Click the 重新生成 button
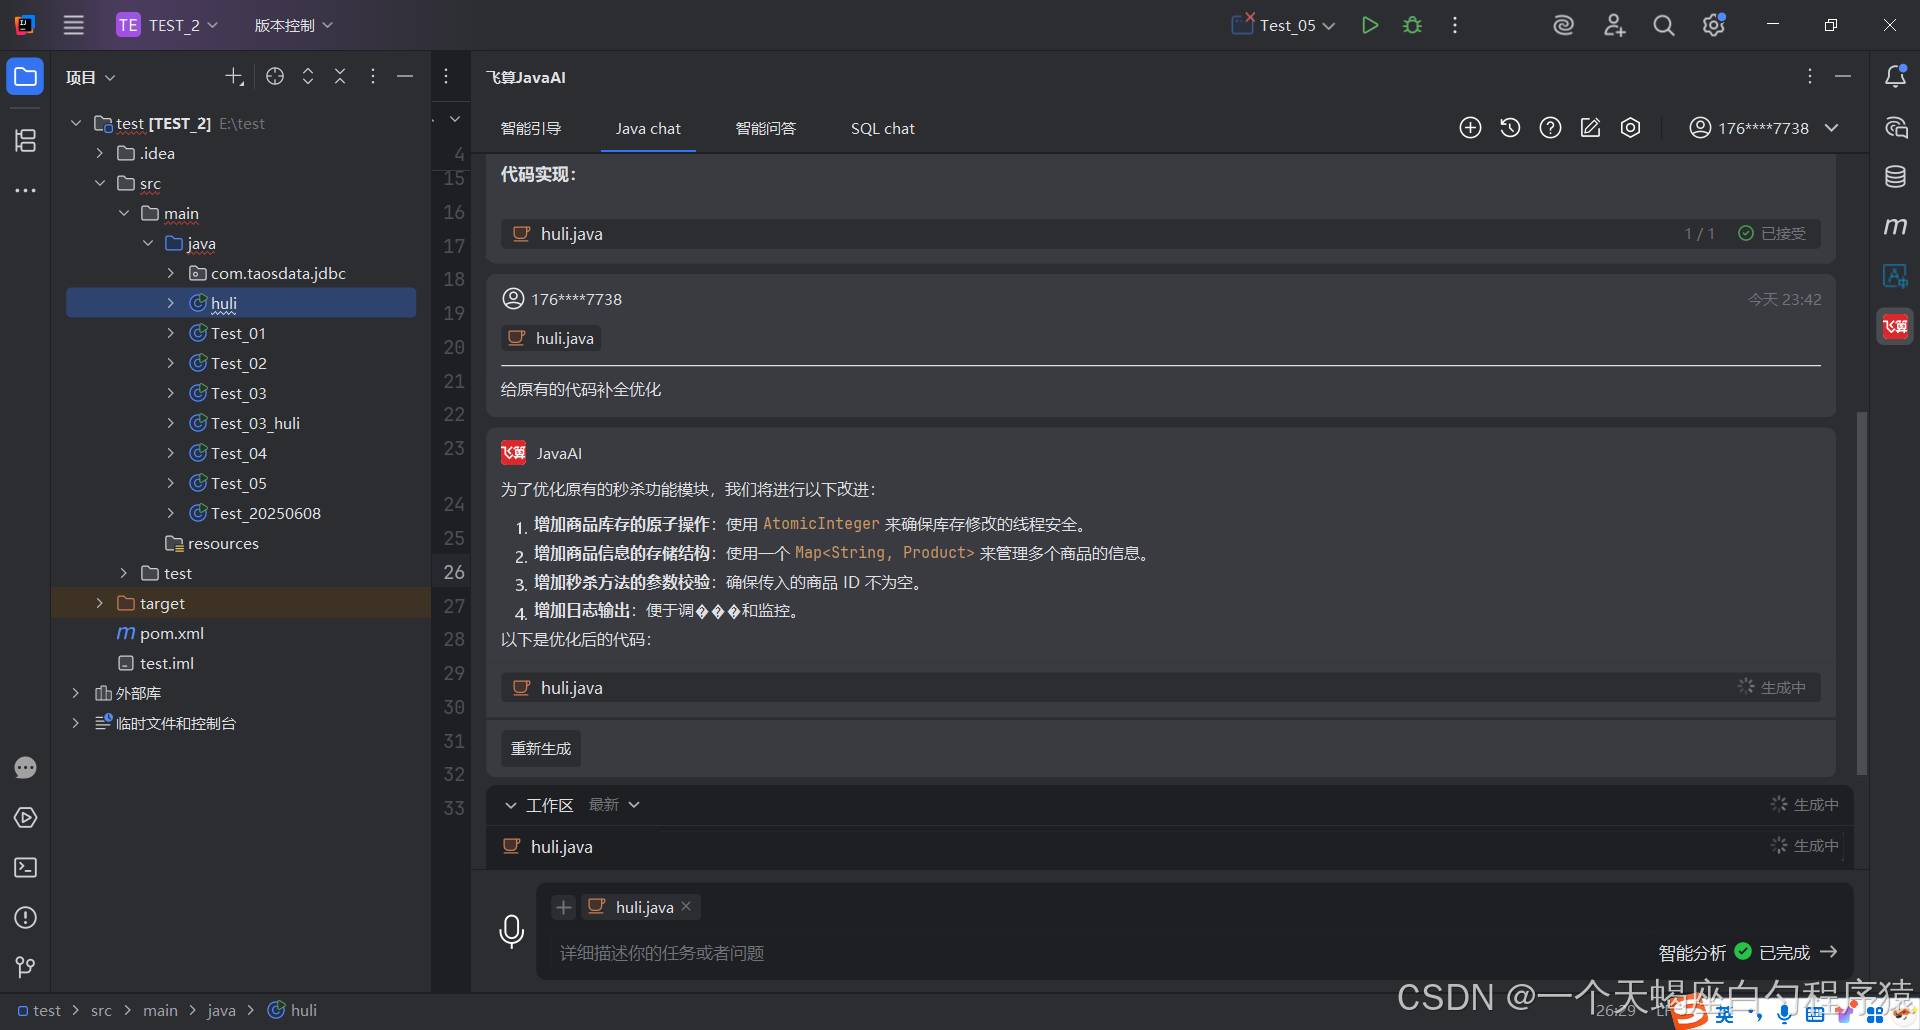This screenshot has width=1920, height=1030. [541, 748]
